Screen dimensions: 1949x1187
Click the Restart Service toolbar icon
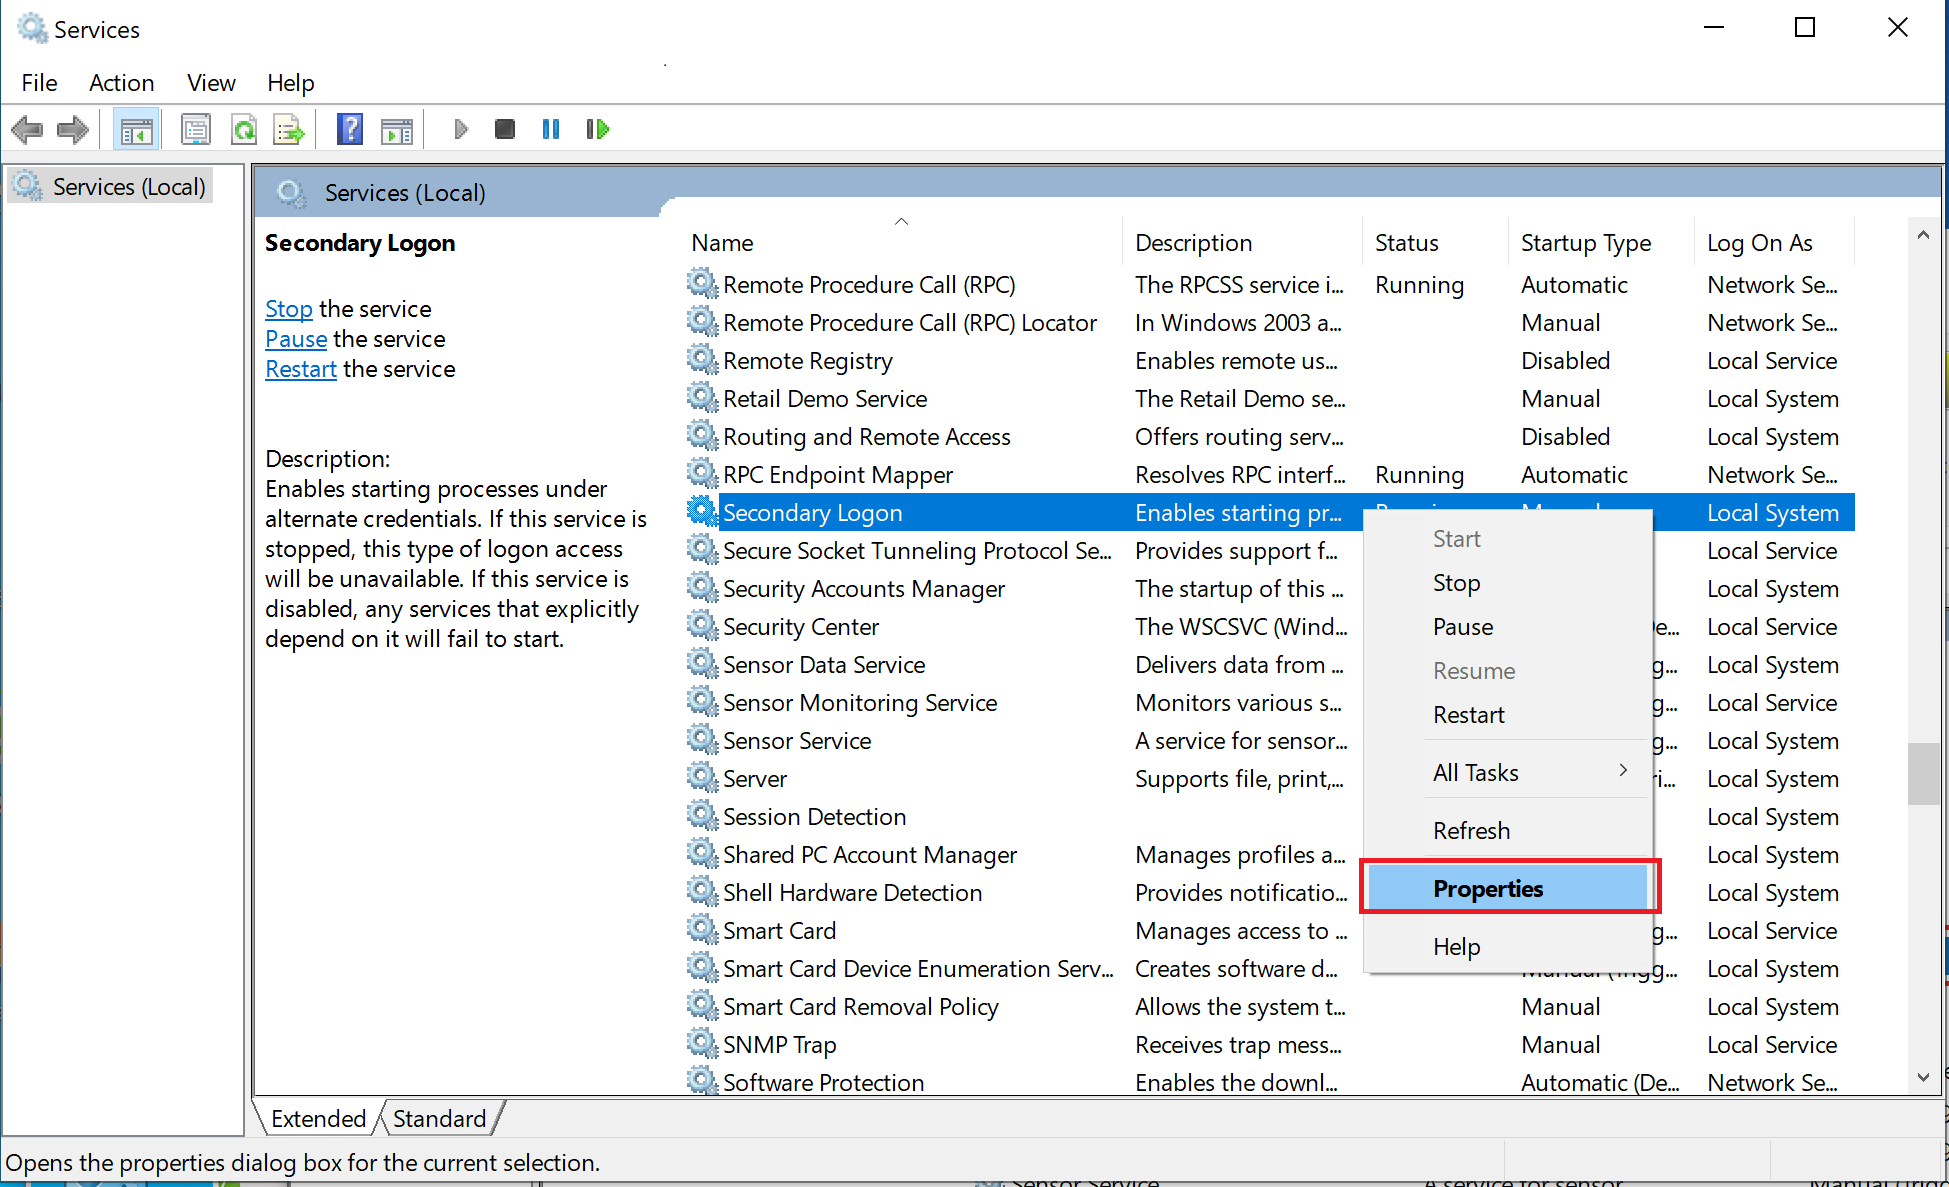(598, 129)
